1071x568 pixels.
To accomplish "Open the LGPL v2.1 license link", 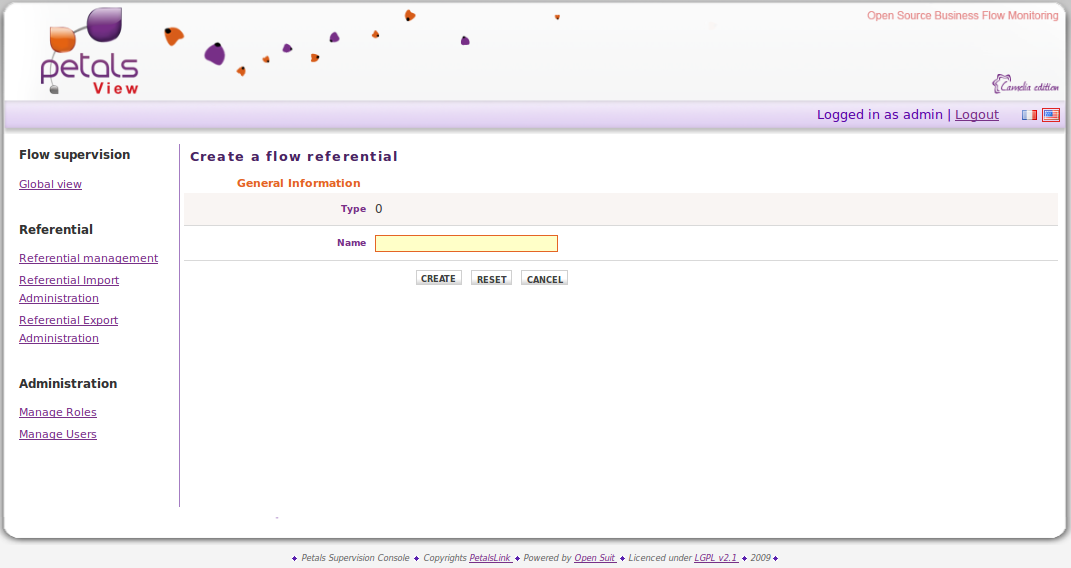I will [715, 558].
